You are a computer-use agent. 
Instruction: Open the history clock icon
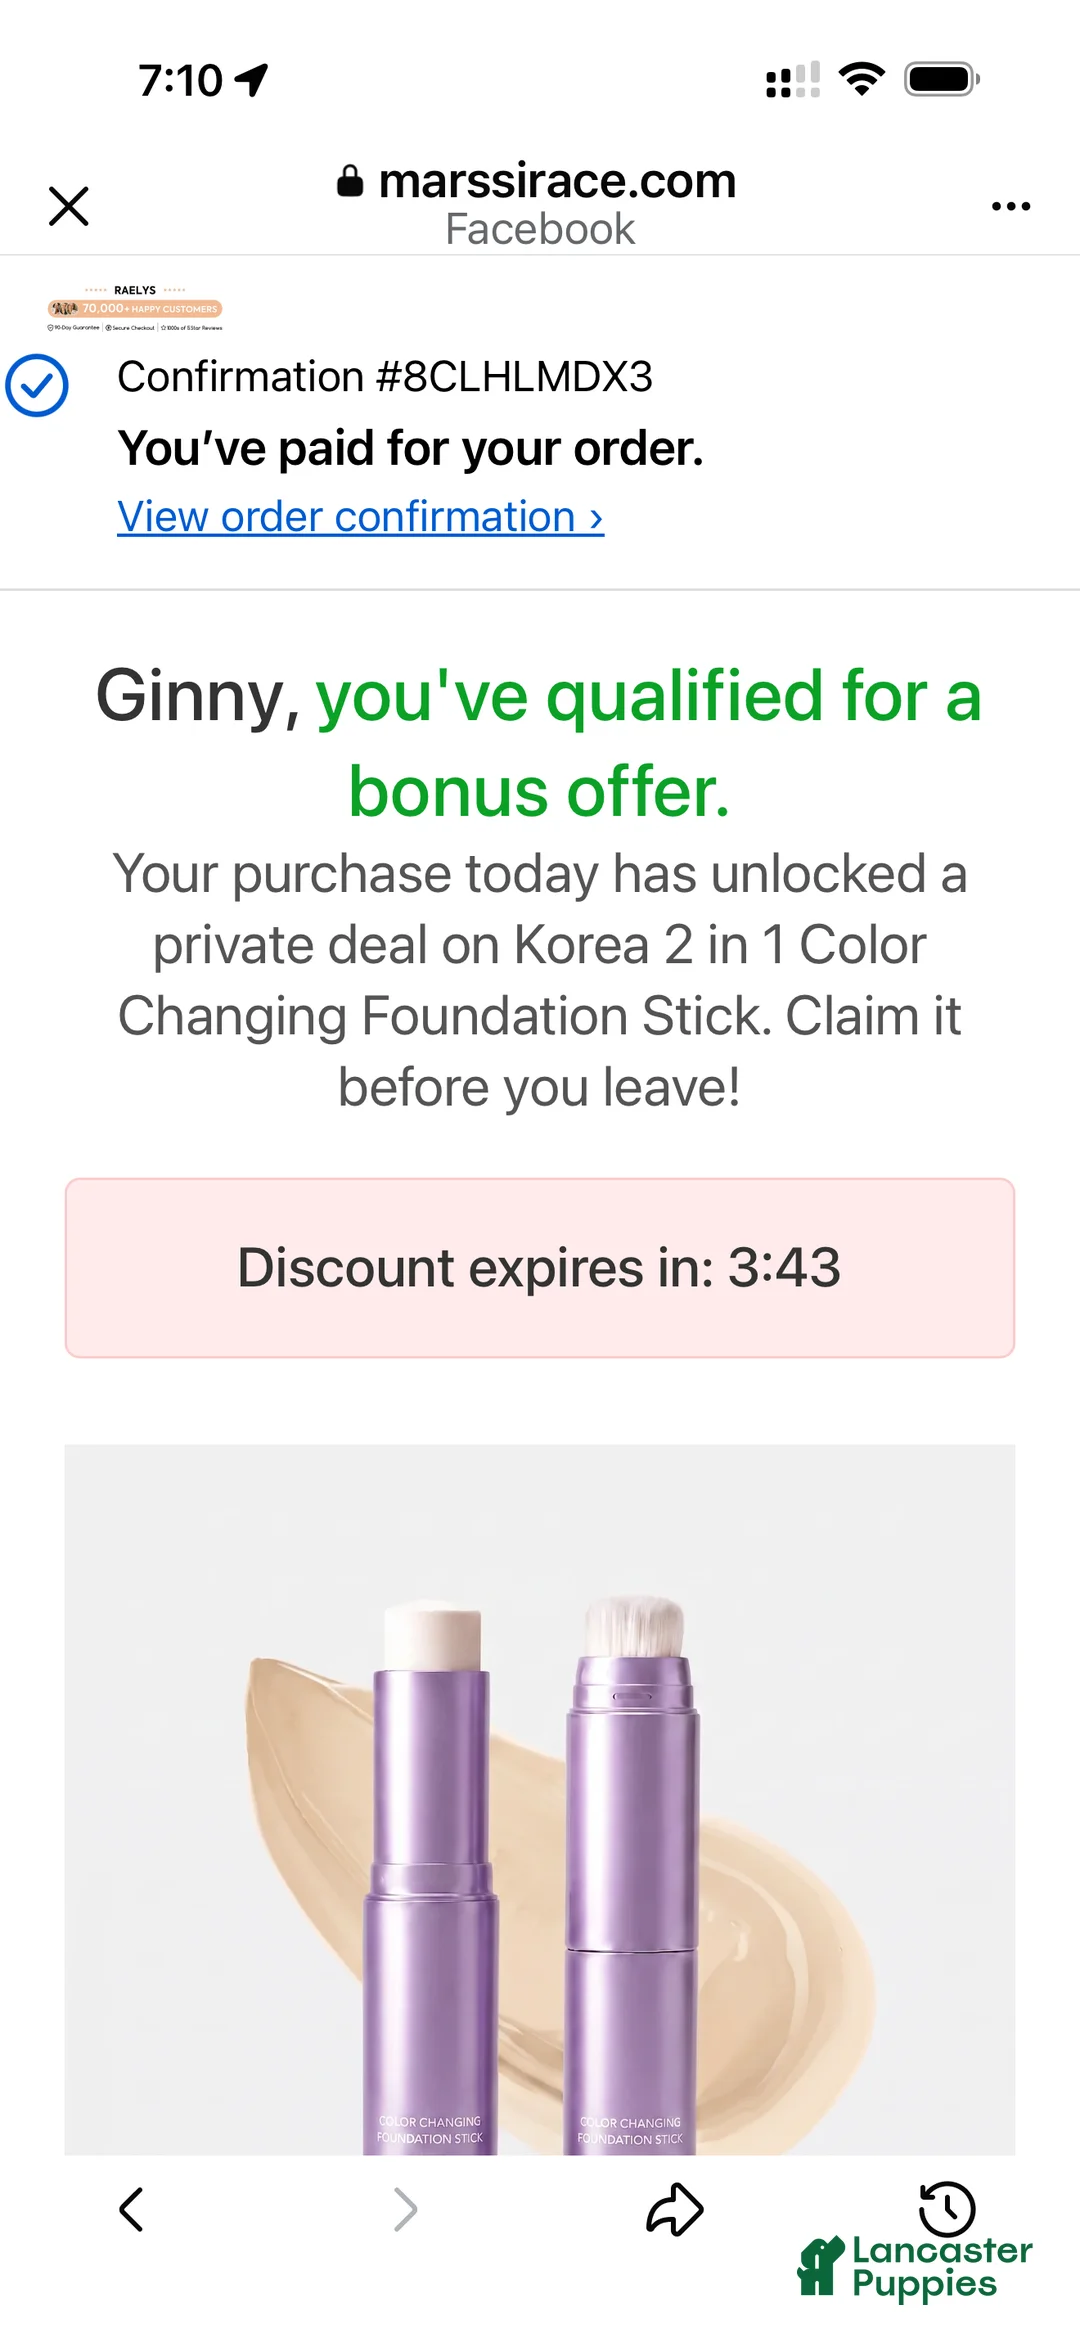pyautogui.click(x=946, y=2208)
